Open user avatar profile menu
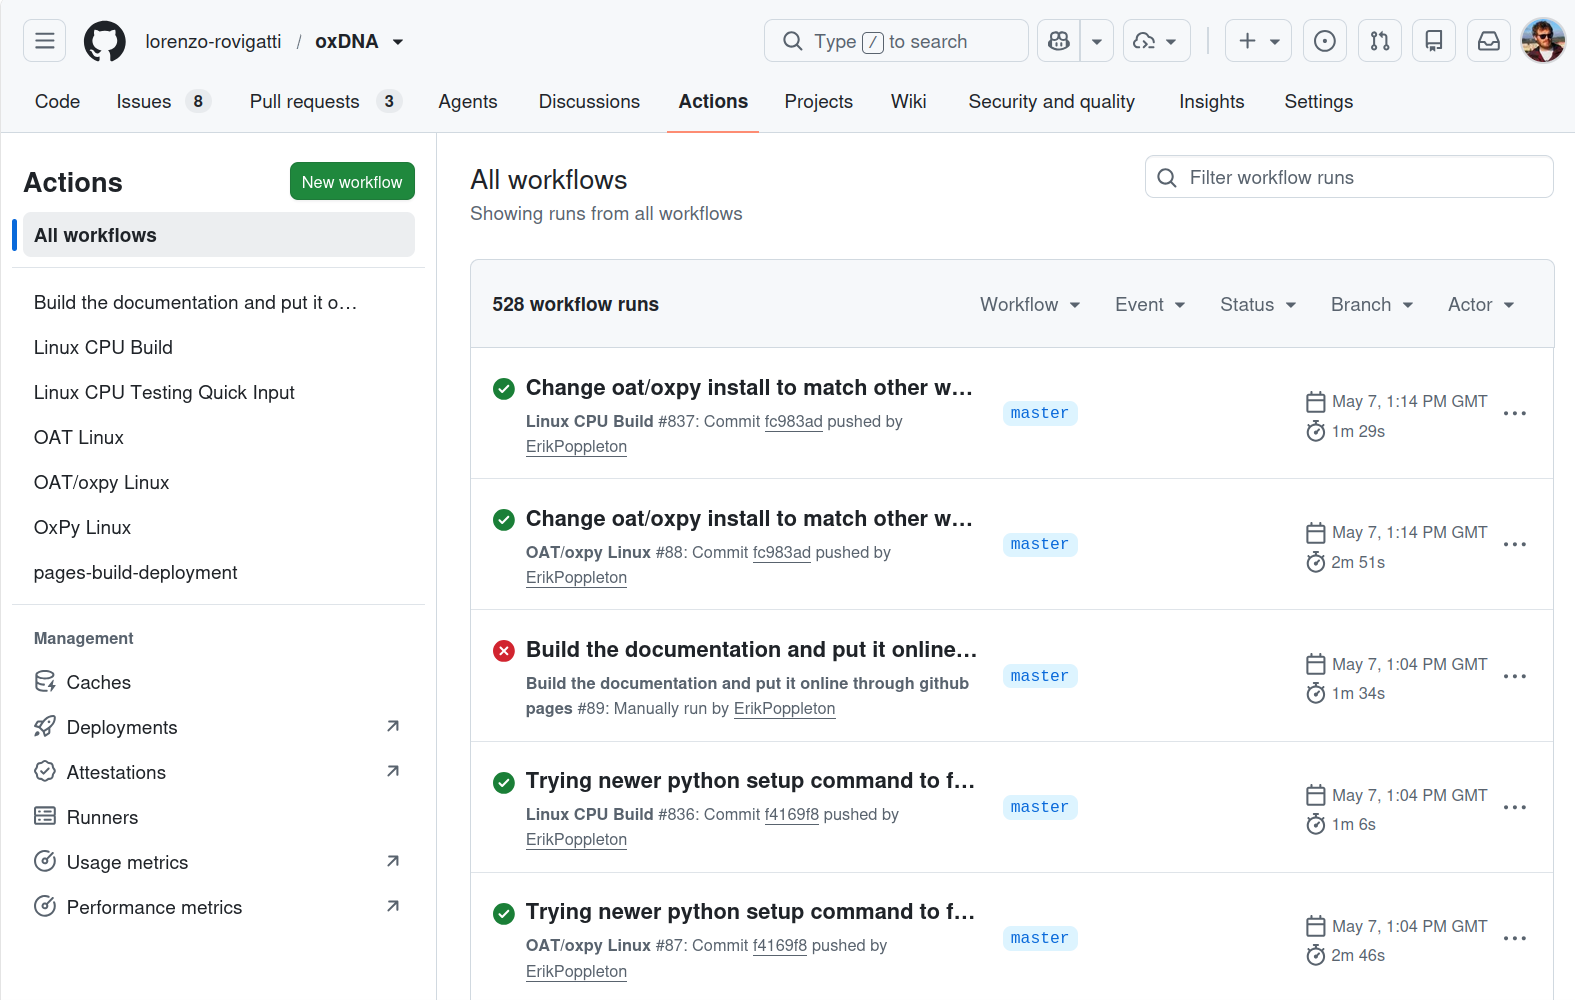The height and width of the screenshot is (1000, 1575). [x=1543, y=41]
